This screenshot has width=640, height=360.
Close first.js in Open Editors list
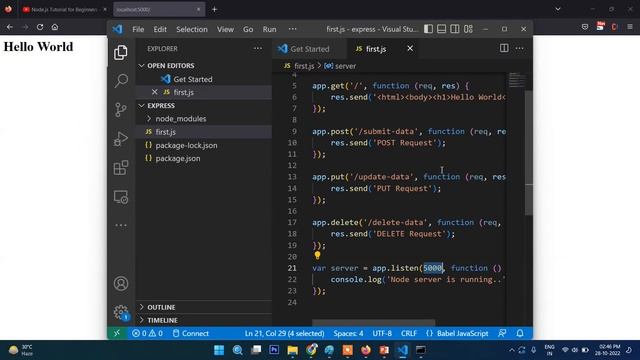[x=154, y=92]
